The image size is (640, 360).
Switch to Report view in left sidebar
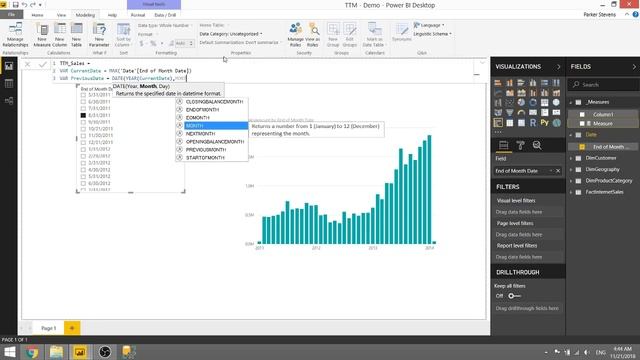coord(9,66)
